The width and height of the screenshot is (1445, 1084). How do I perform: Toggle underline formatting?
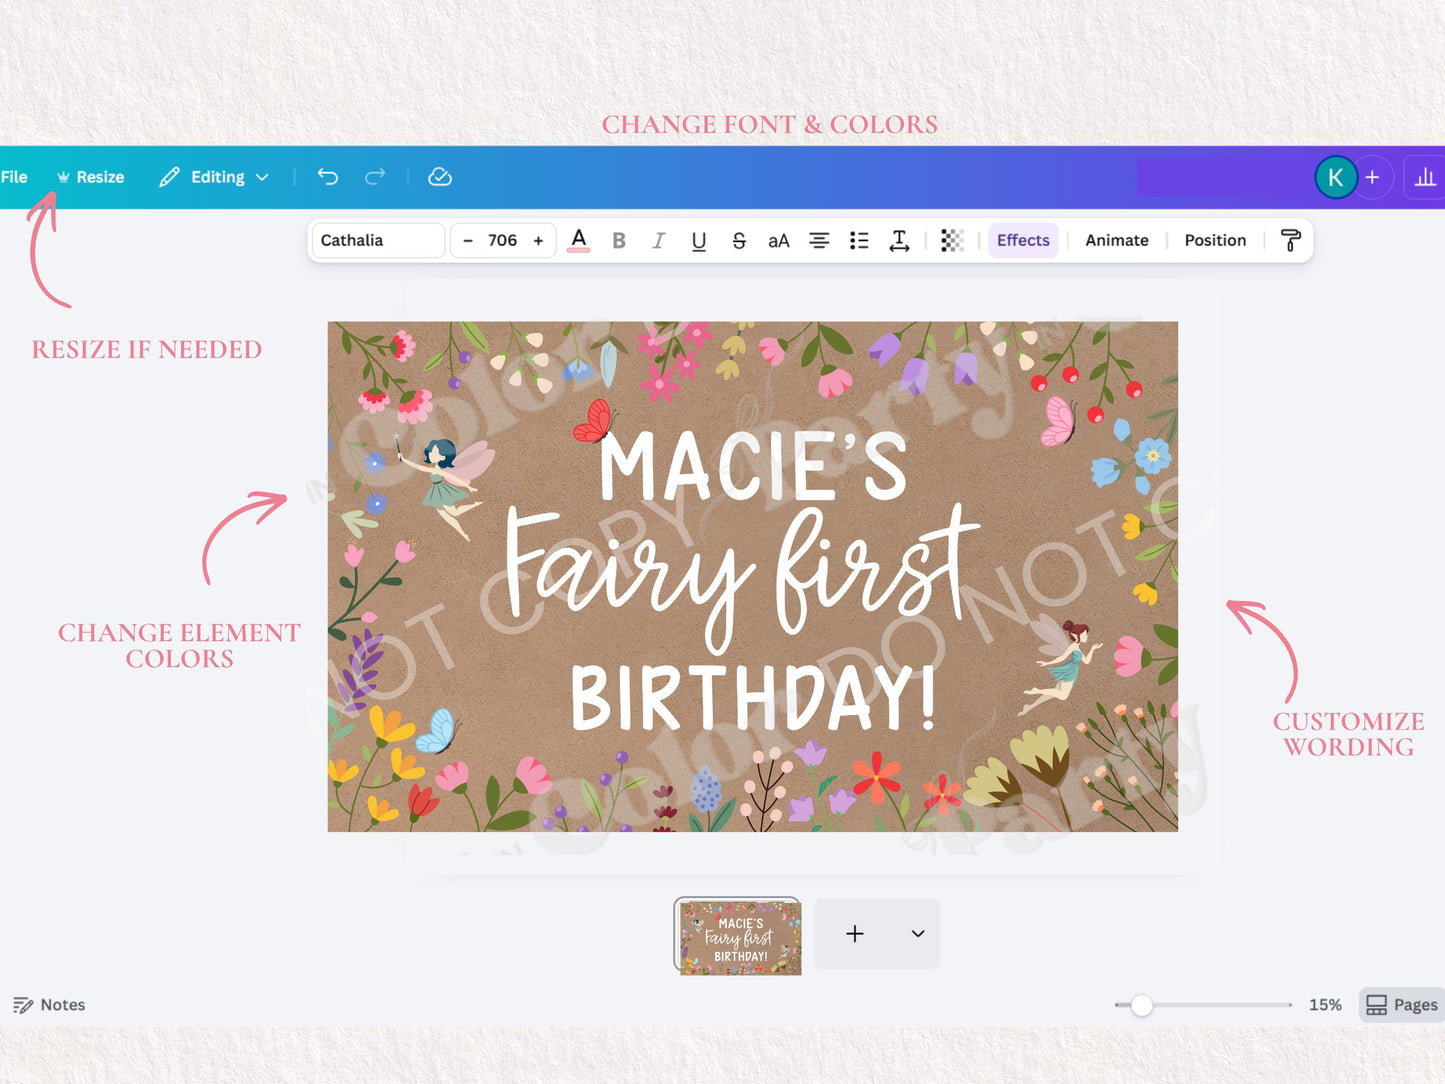point(699,240)
